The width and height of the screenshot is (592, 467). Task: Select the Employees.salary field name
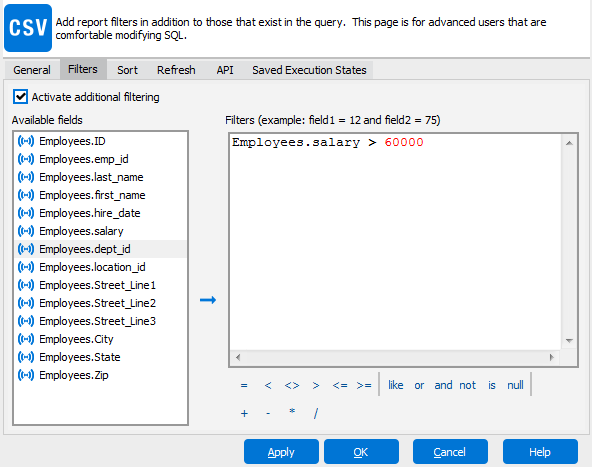[81, 231]
